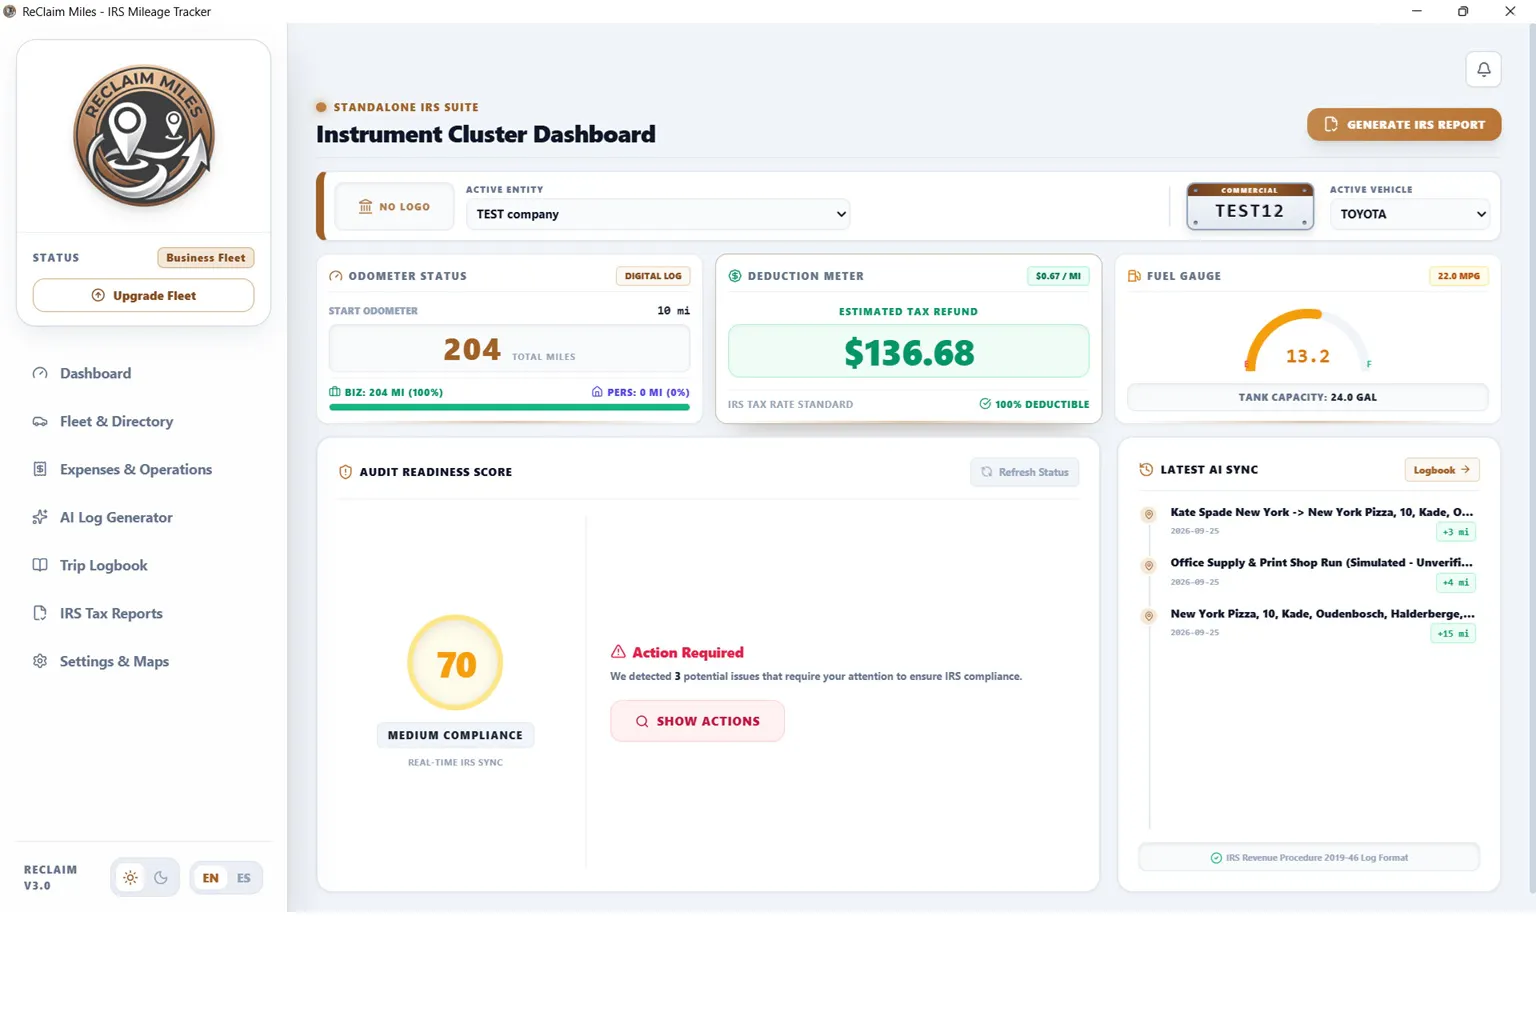Click the pin beside Office Supply trip

tap(1149, 565)
